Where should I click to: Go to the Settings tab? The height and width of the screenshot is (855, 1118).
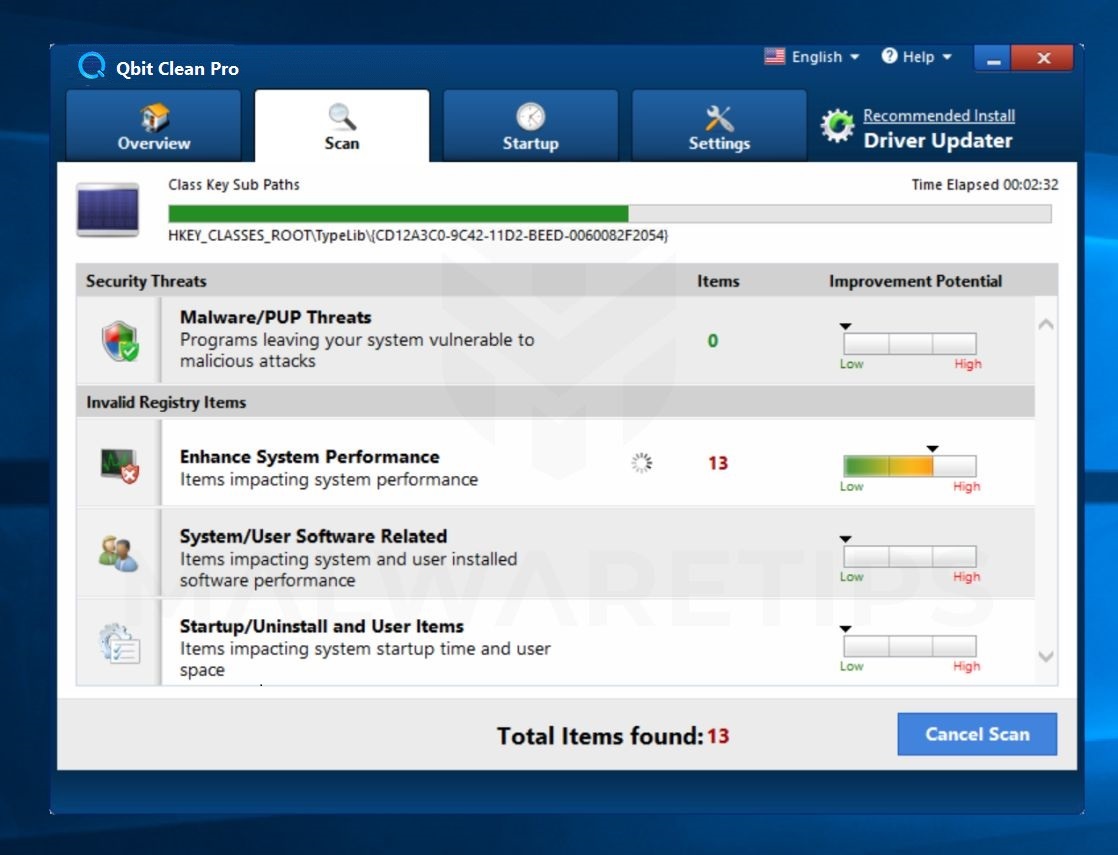719,127
